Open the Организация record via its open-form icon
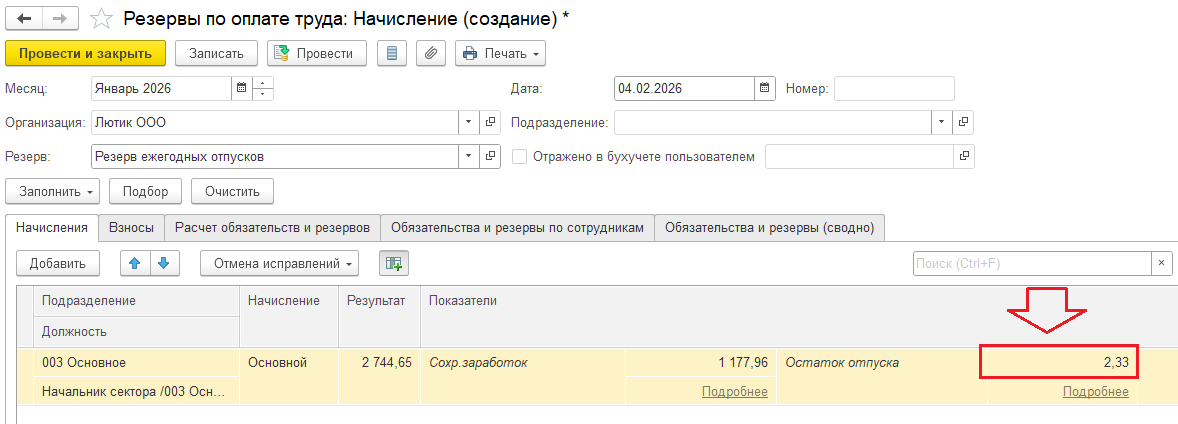 point(490,122)
